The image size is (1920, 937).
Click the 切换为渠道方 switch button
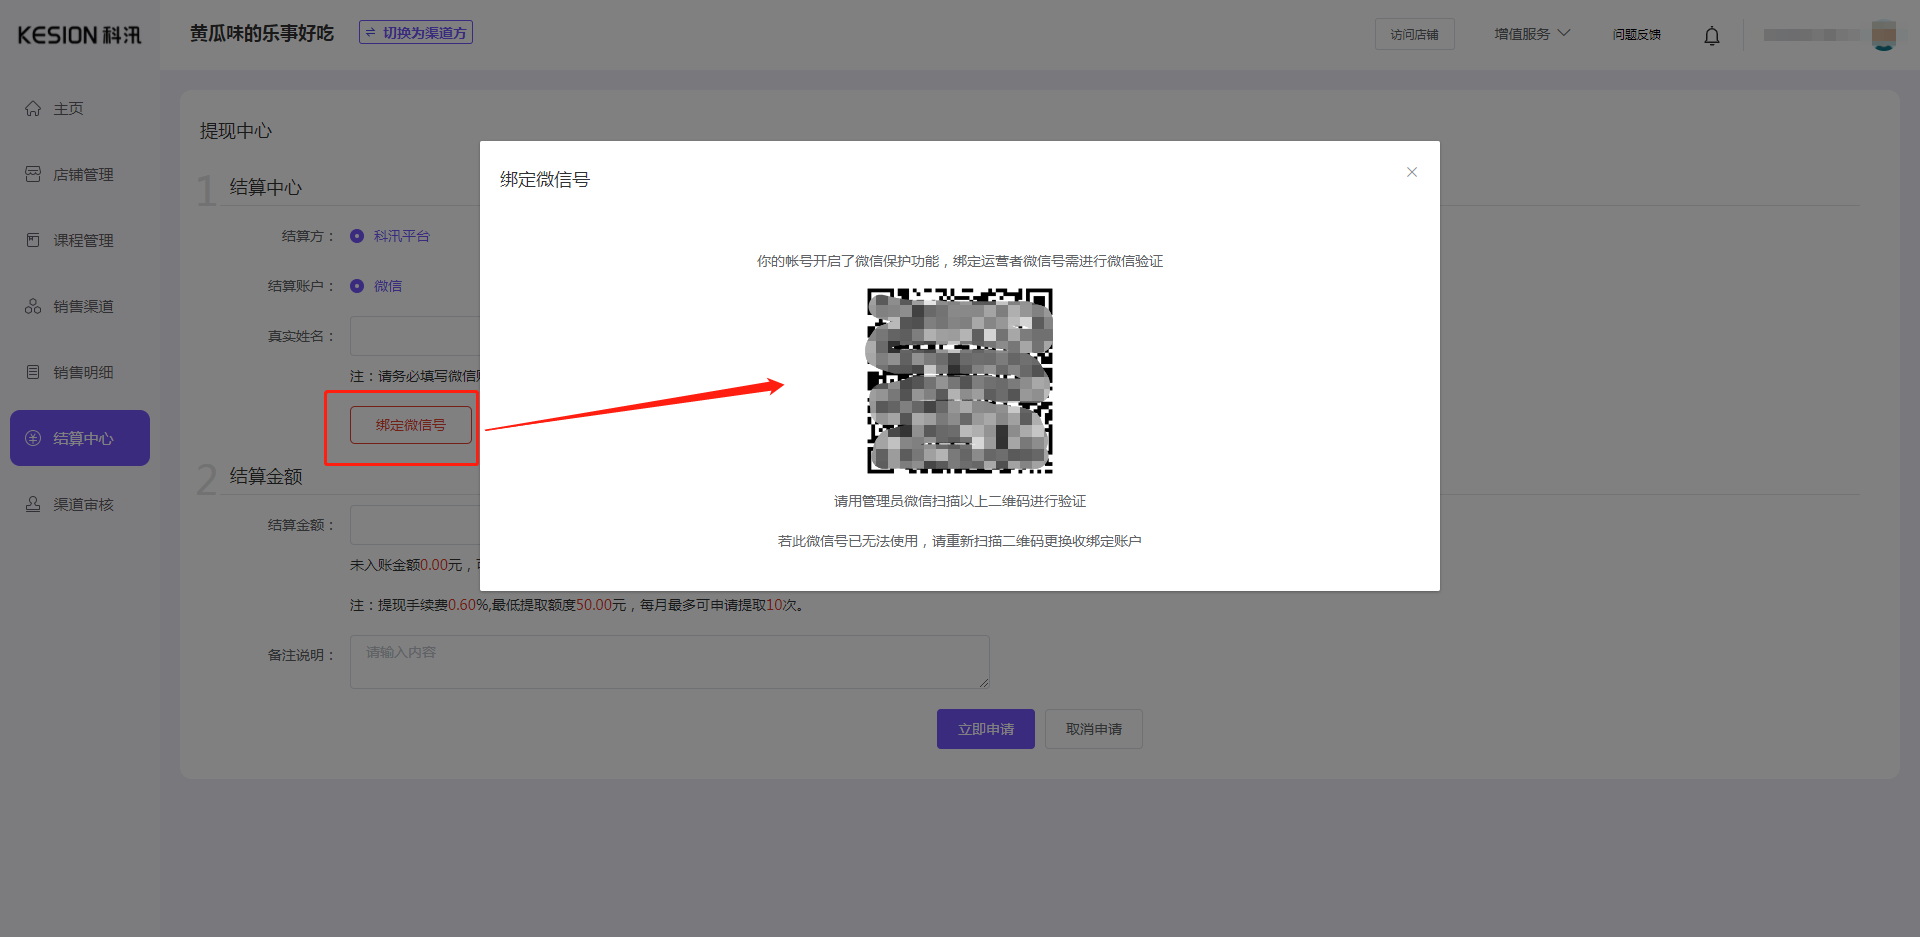click(x=415, y=31)
